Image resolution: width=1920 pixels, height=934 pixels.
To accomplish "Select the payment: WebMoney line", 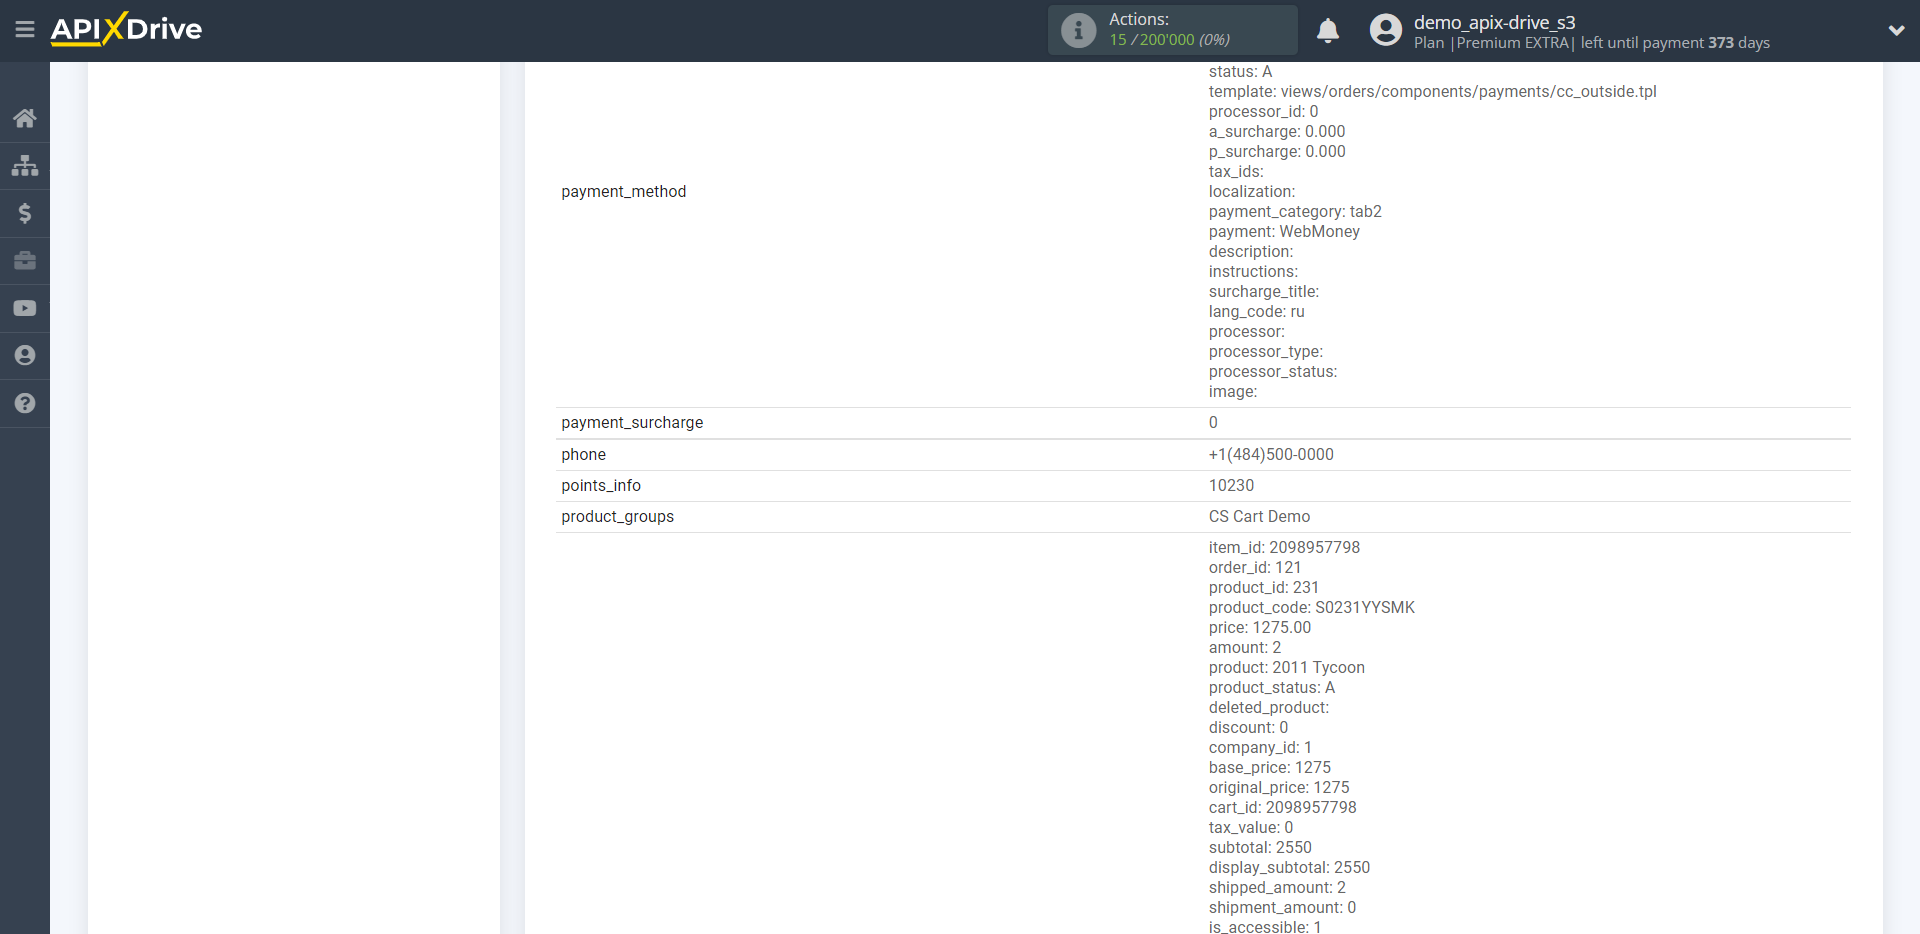I will coord(1284,231).
